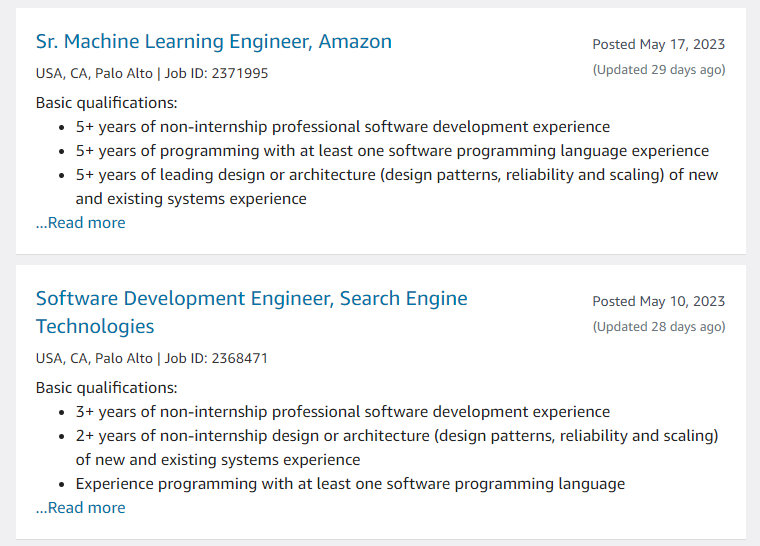Viewport: 760px width, 546px height.
Task: Click '2+ years of non-internship design' bullet
Action: coord(396,436)
